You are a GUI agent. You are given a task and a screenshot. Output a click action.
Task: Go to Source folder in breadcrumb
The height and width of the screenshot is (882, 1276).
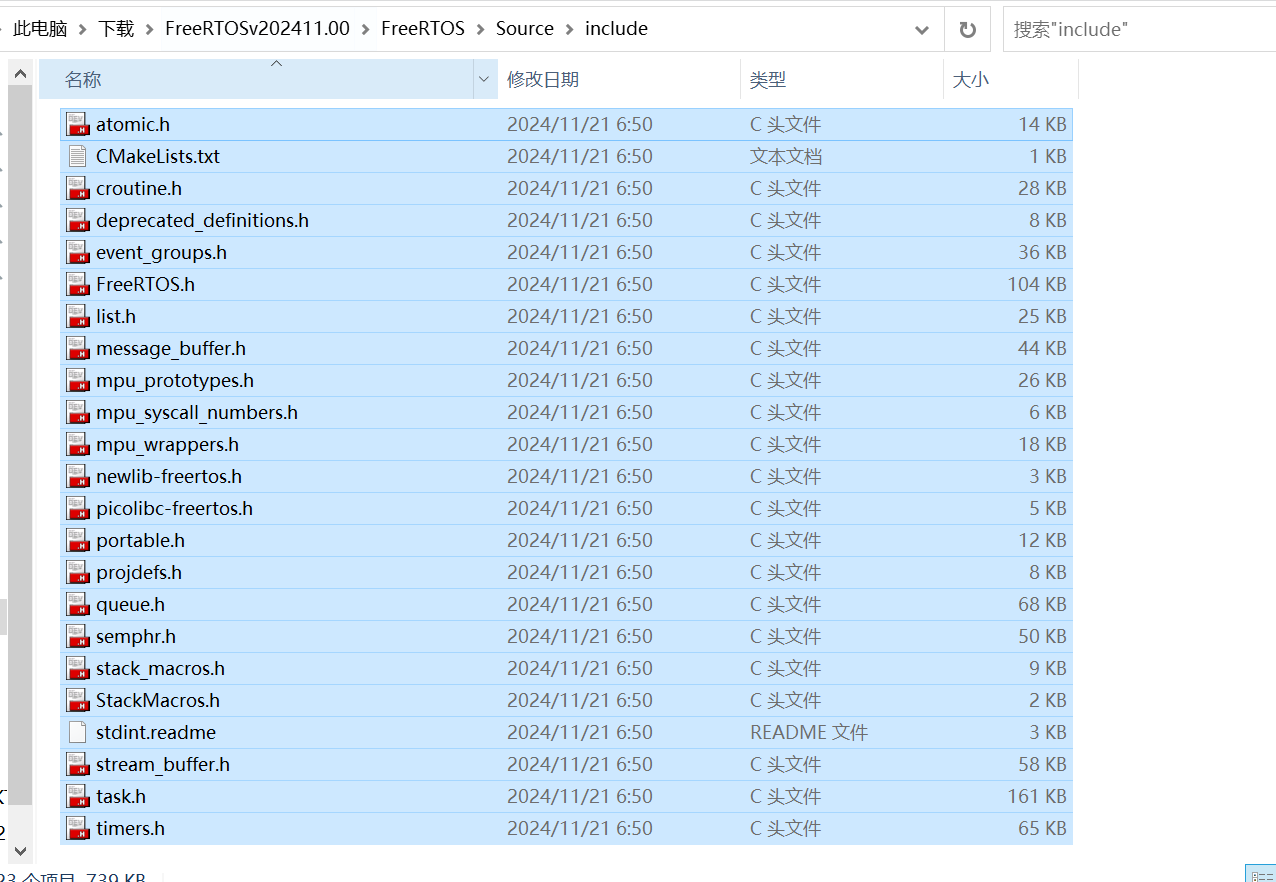[525, 29]
